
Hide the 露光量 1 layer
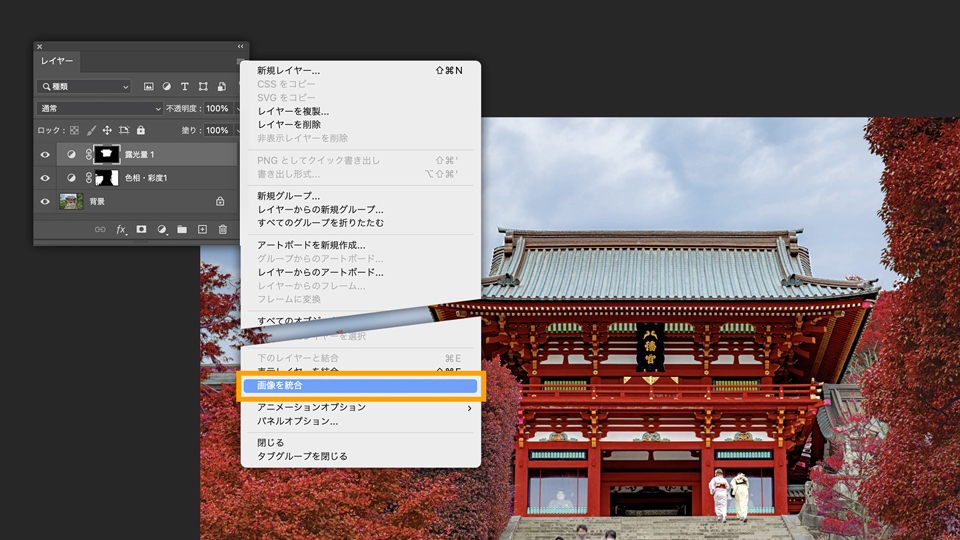coord(45,154)
